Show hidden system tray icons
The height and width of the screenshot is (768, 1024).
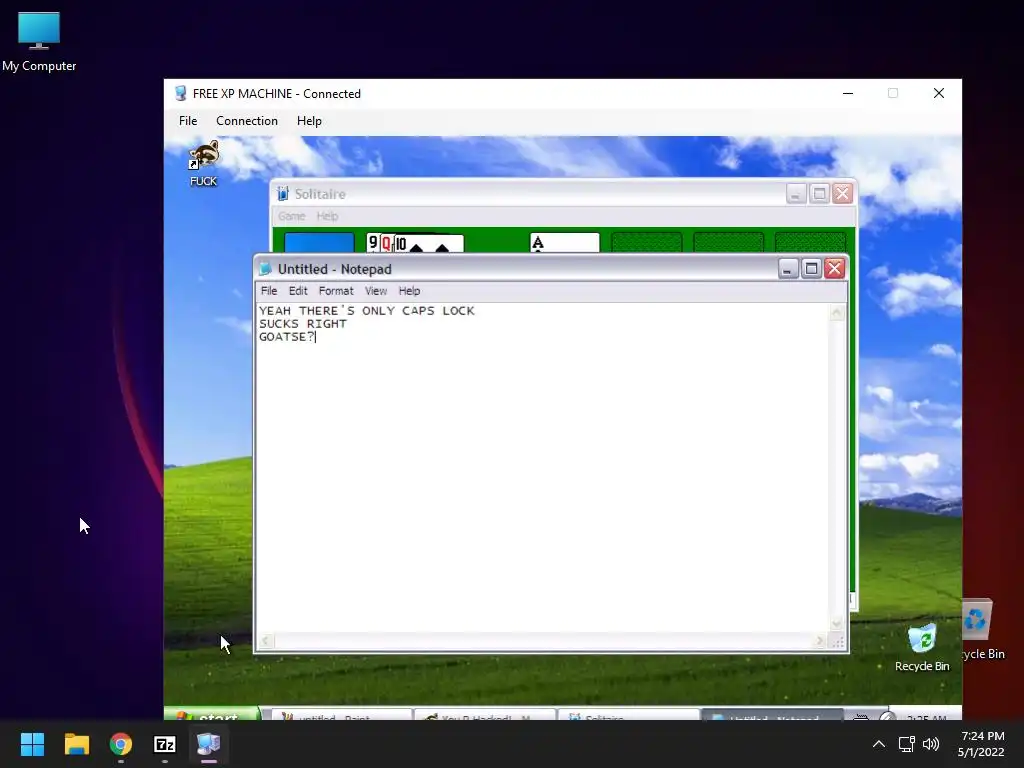click(879, 744)
